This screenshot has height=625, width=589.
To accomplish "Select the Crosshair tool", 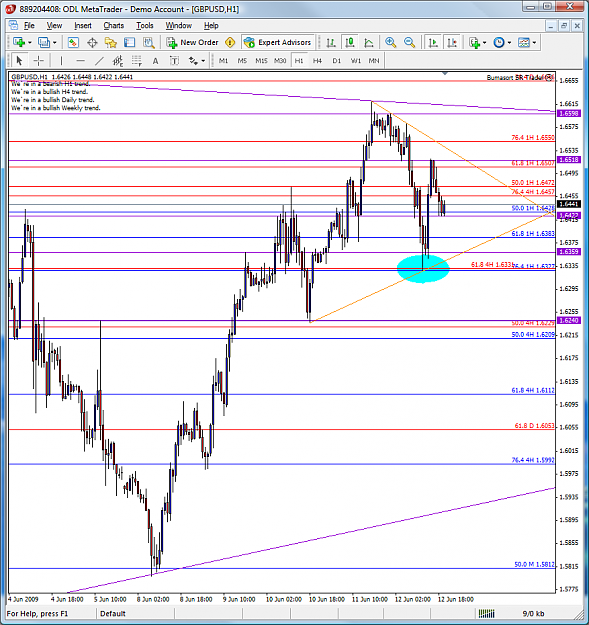I will 39,61.
